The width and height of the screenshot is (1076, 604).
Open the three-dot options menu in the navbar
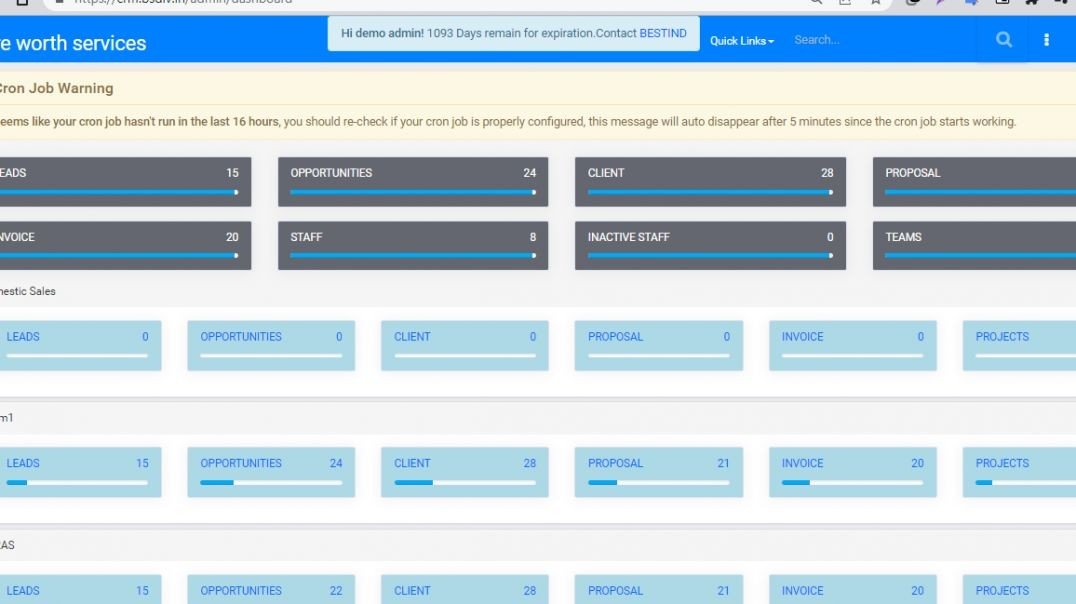coord(1046,39)
